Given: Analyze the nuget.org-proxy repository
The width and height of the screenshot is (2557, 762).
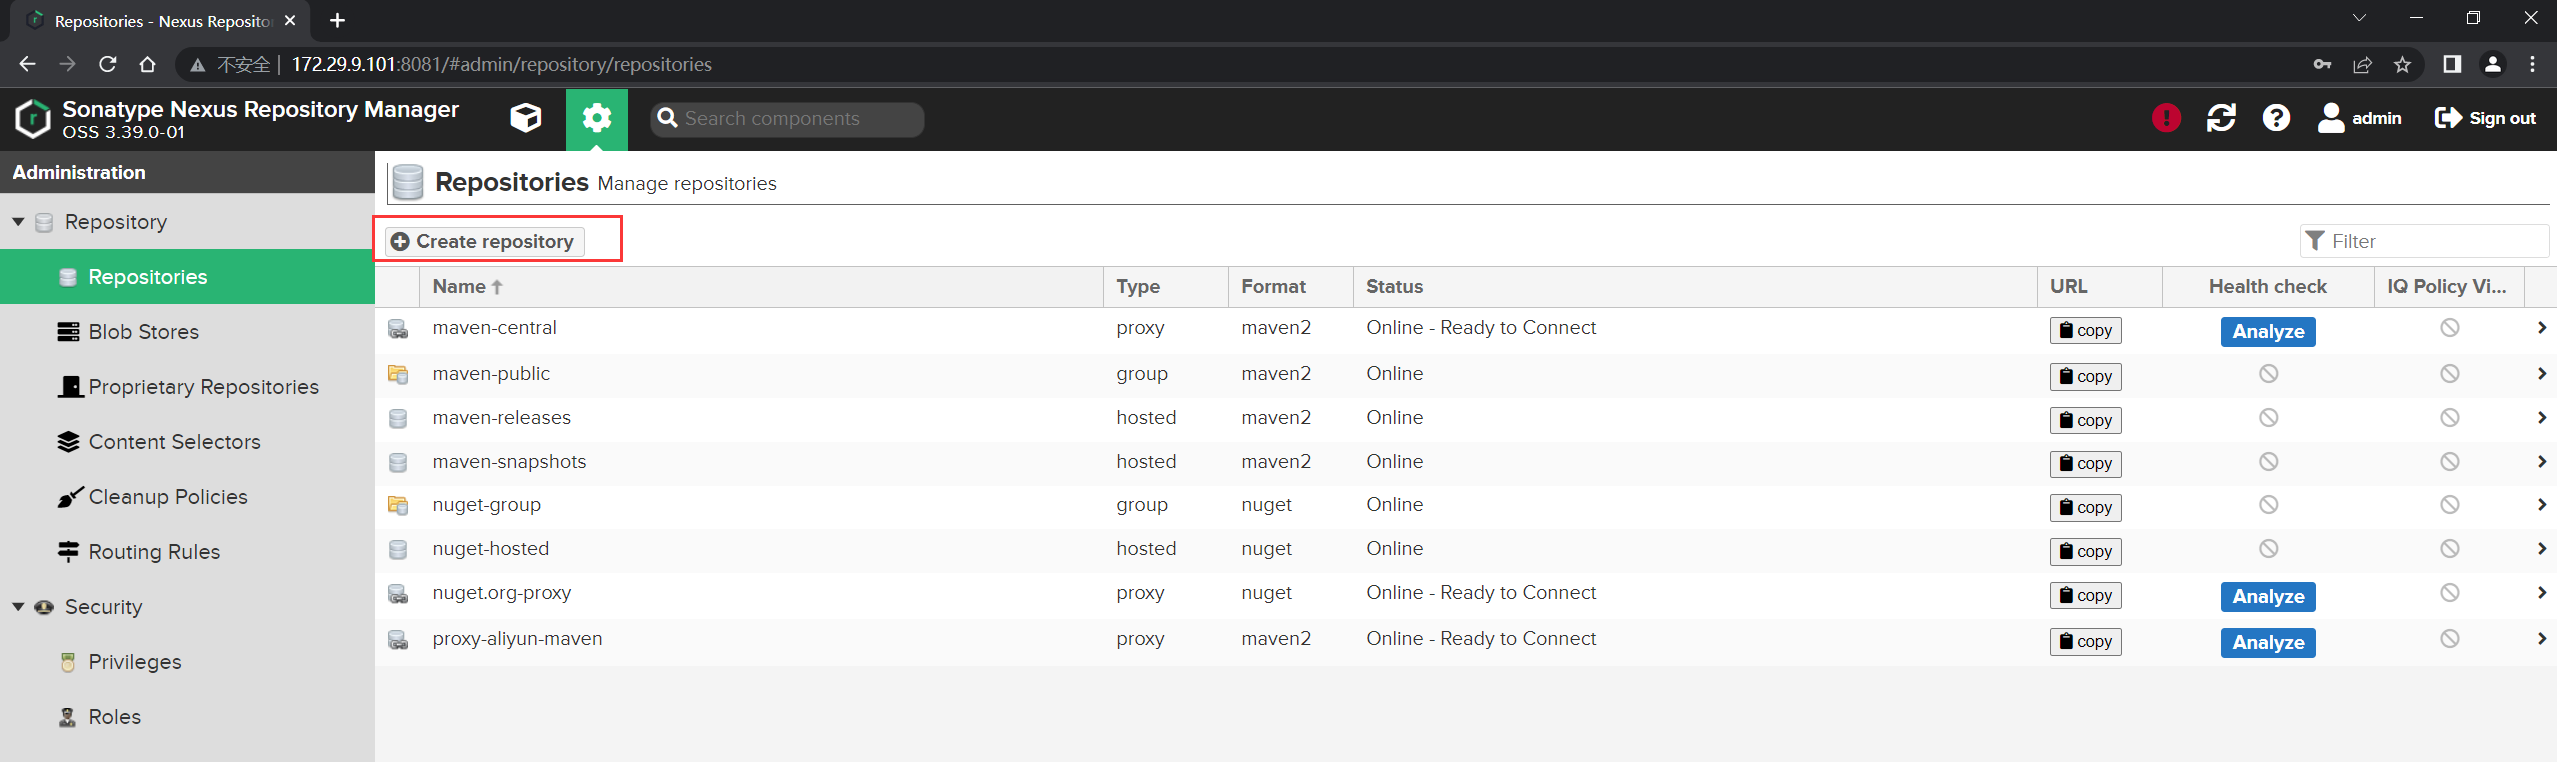Looking at the screenshot, I should coord(2268,596).
